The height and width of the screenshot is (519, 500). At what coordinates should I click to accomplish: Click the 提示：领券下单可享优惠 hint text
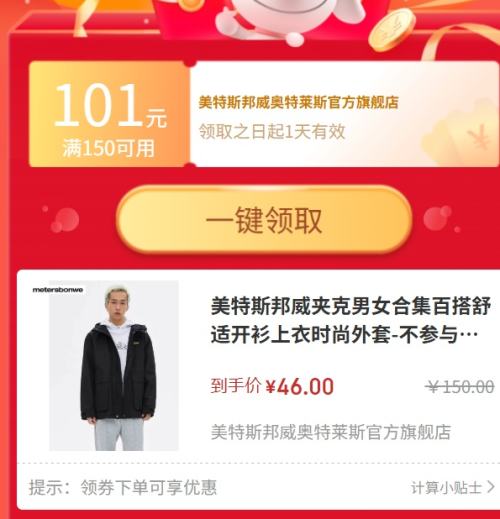coord(123,488)
